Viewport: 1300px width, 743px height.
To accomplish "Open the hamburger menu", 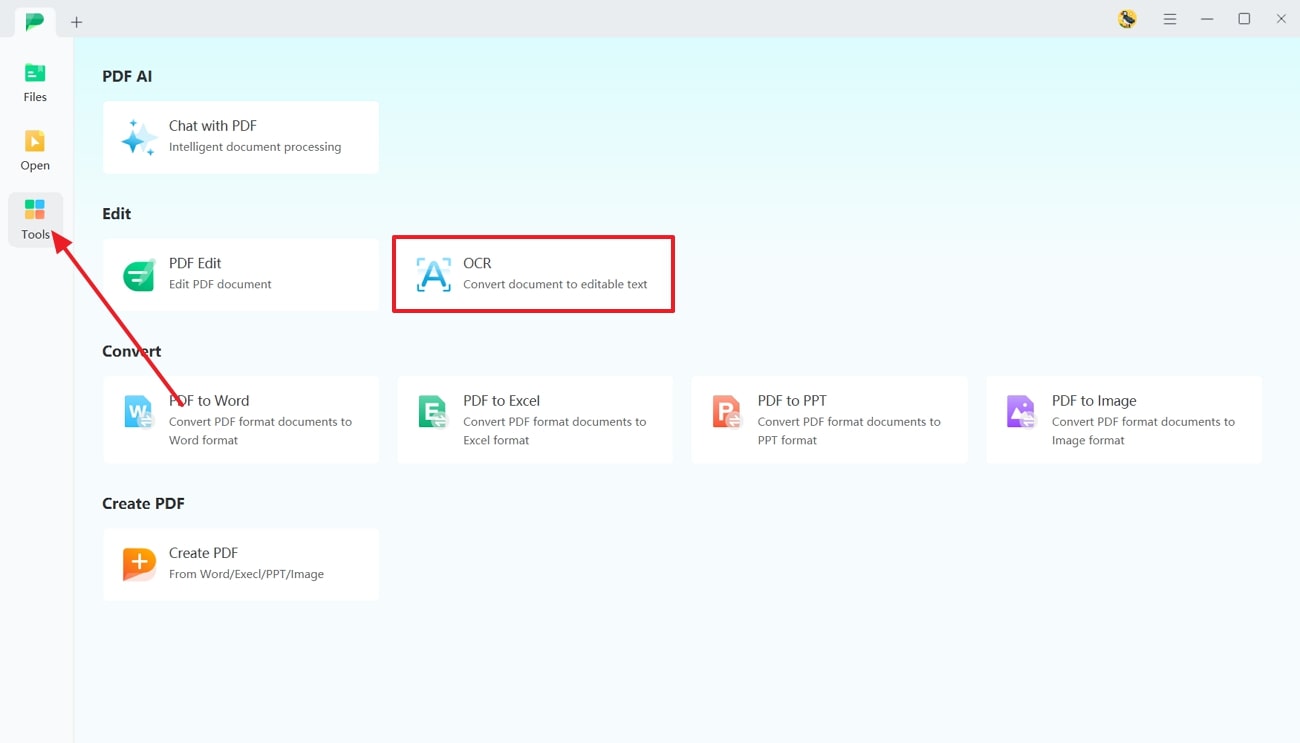I will coord(1169,19).
